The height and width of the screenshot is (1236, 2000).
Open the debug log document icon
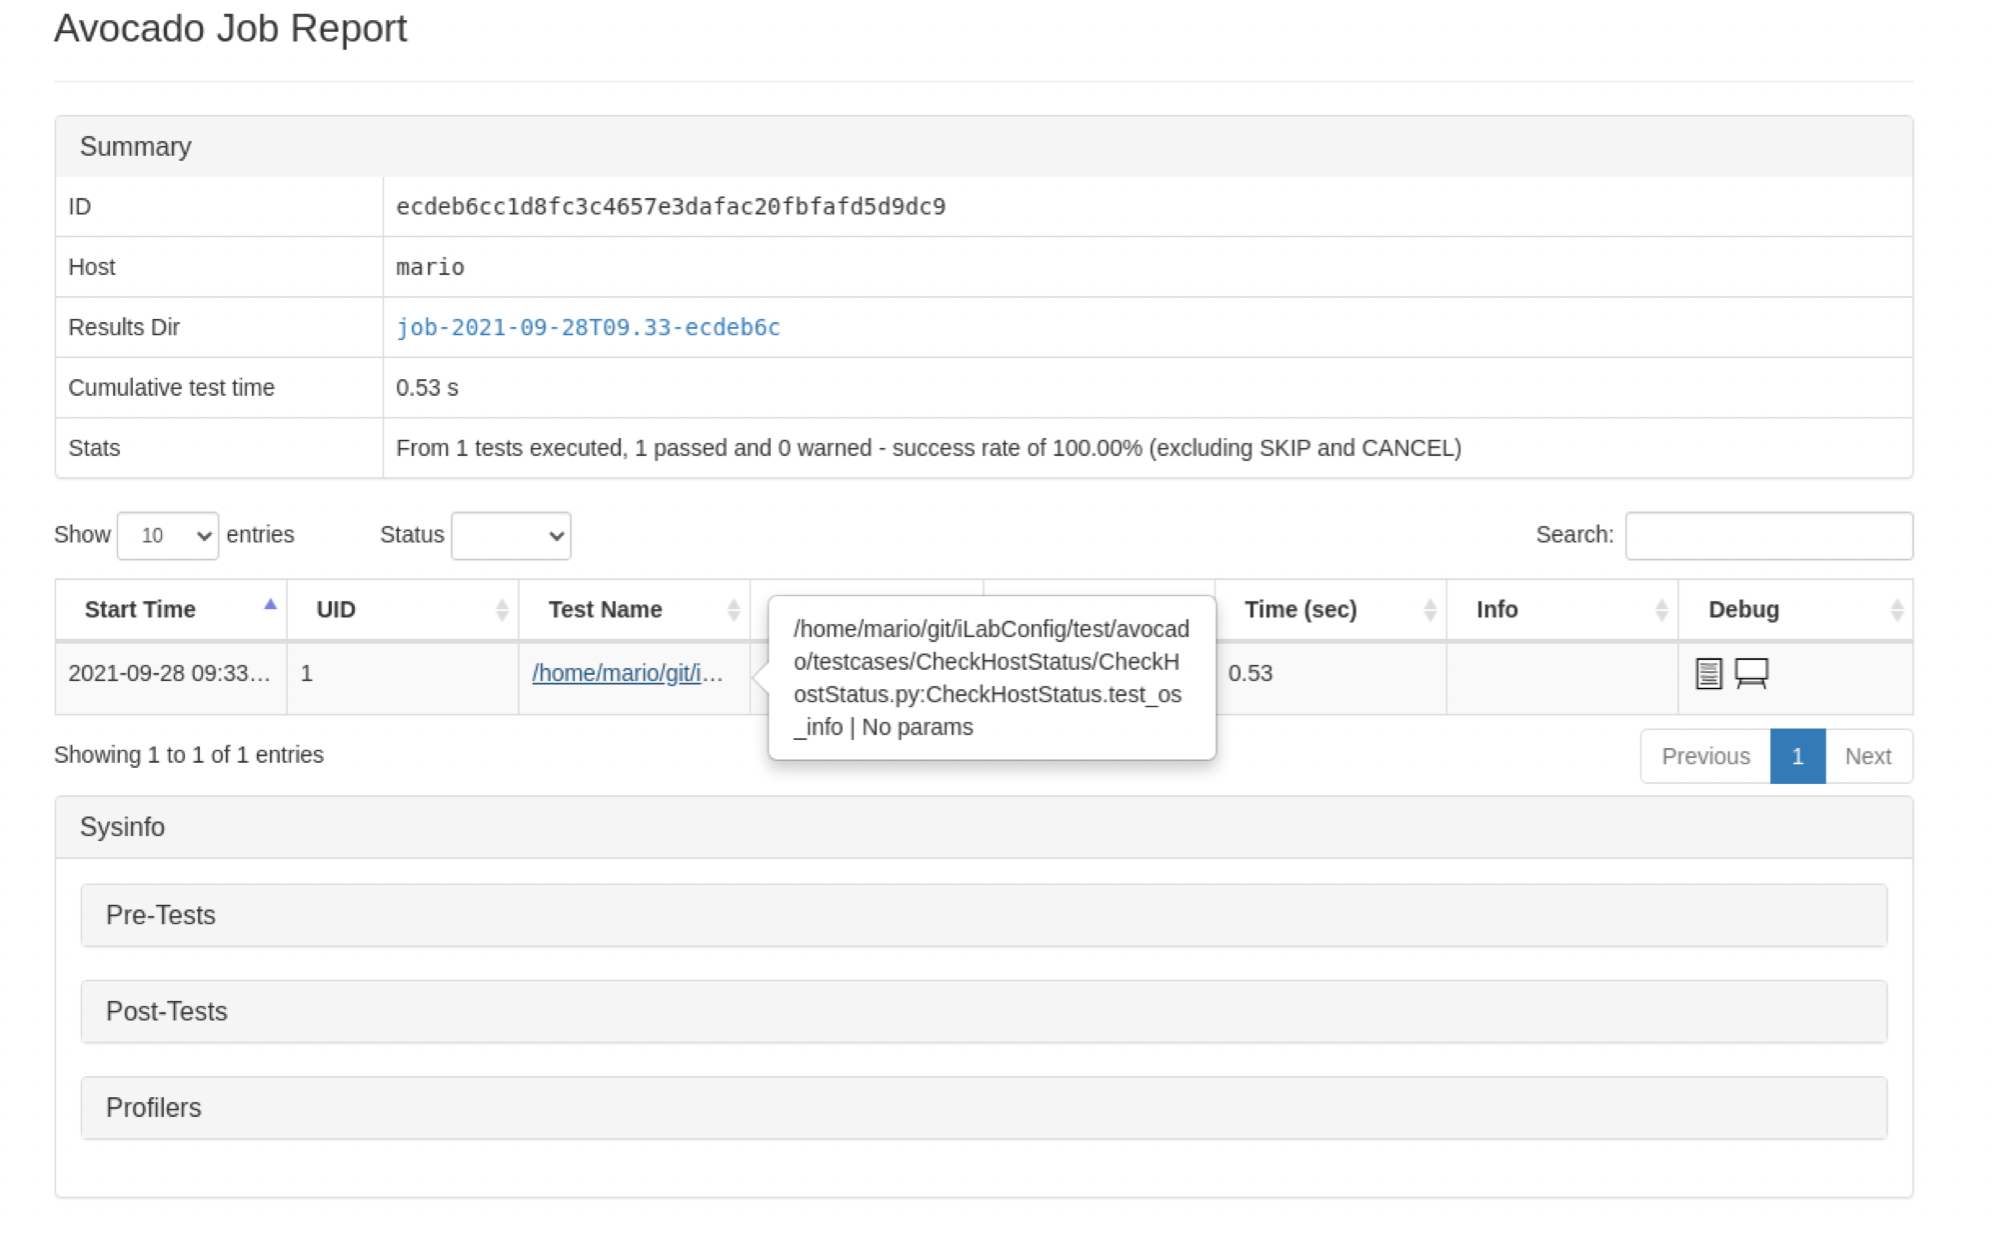[1708, 673]
